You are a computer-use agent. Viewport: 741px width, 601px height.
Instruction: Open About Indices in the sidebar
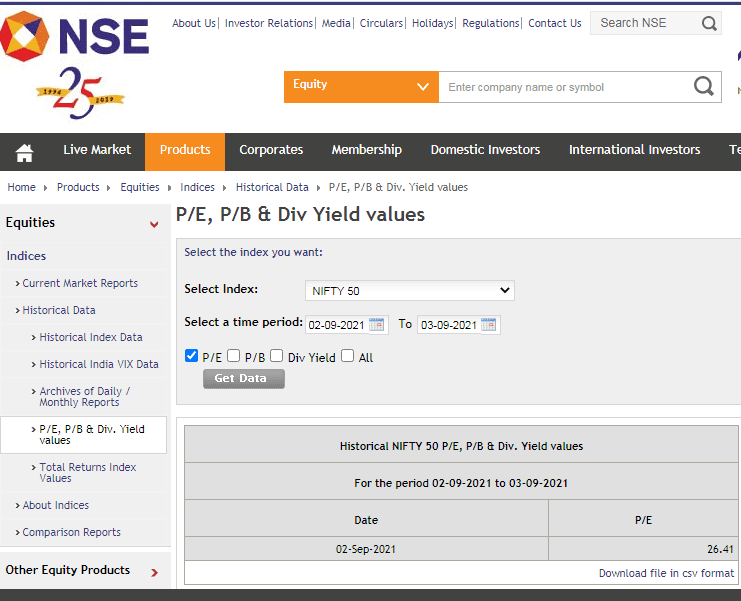click(55, 505)
